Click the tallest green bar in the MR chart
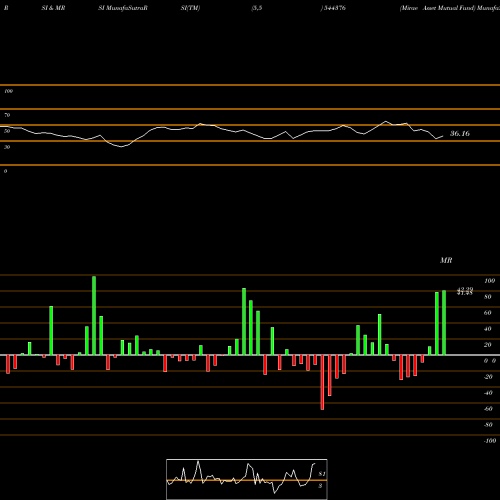The image size is (500, 500). coord(94,315)
